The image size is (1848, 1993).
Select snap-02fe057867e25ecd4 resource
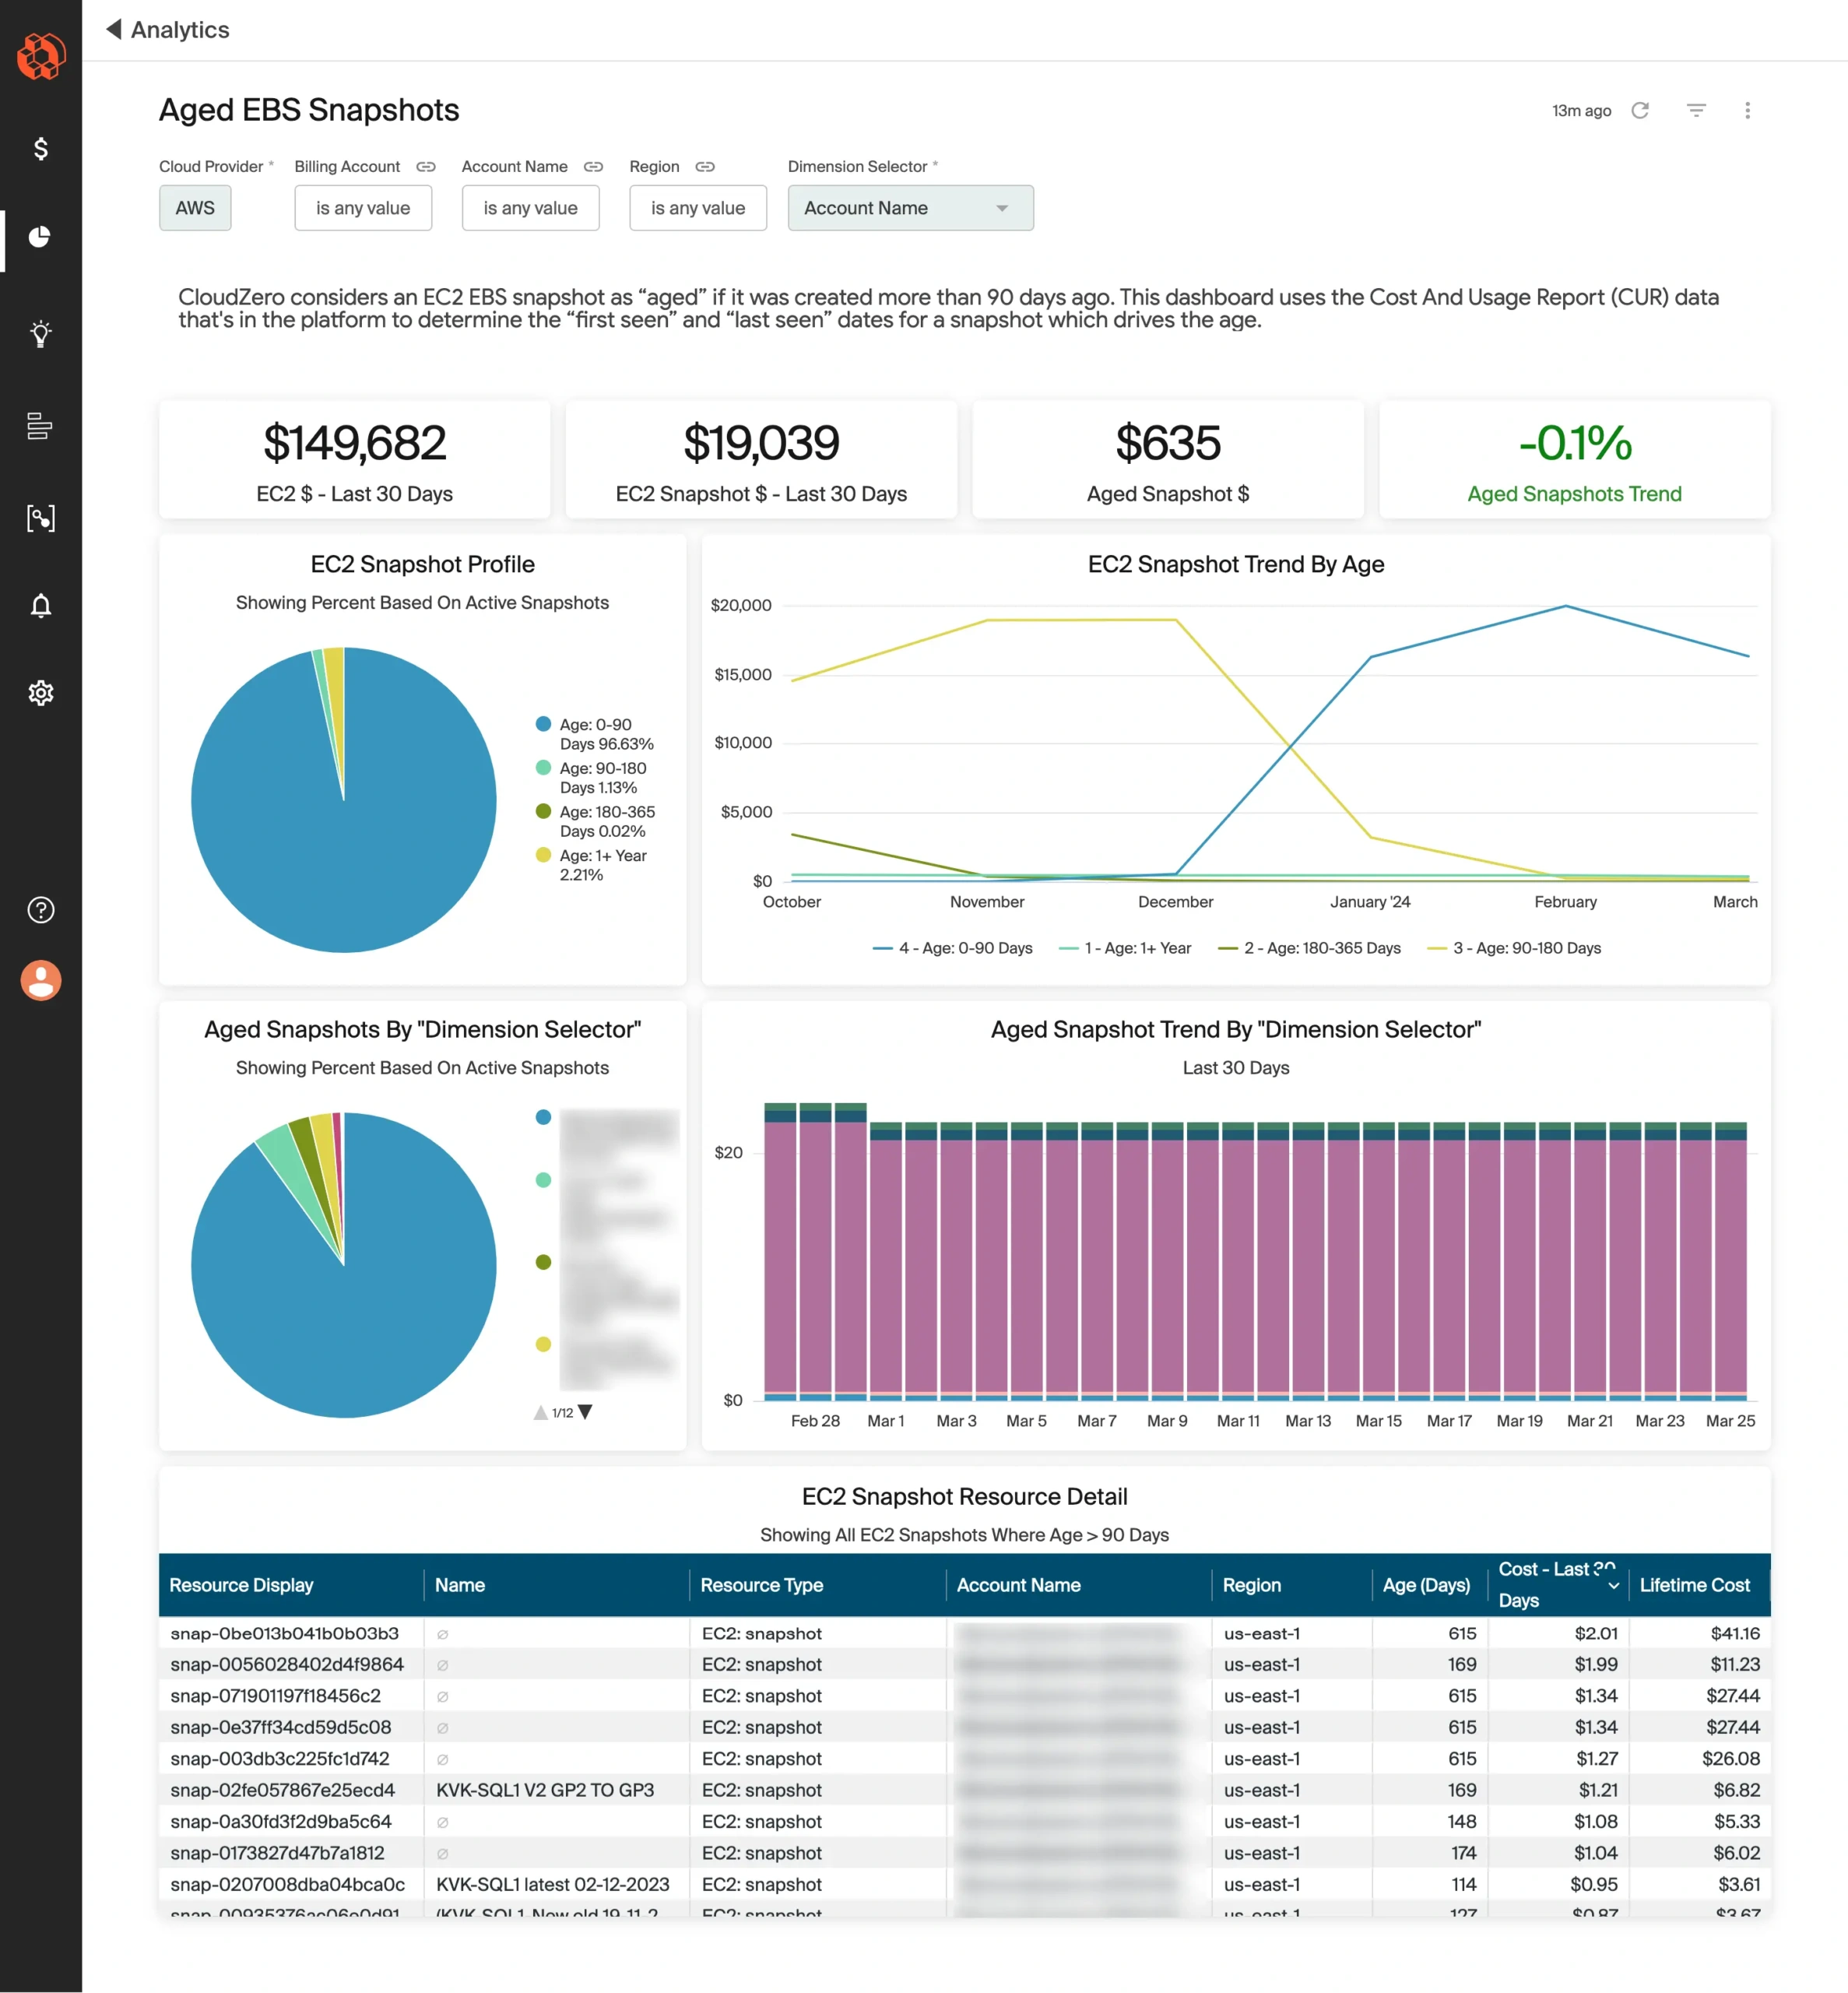pyautogui.click(x=283, y=1790)
